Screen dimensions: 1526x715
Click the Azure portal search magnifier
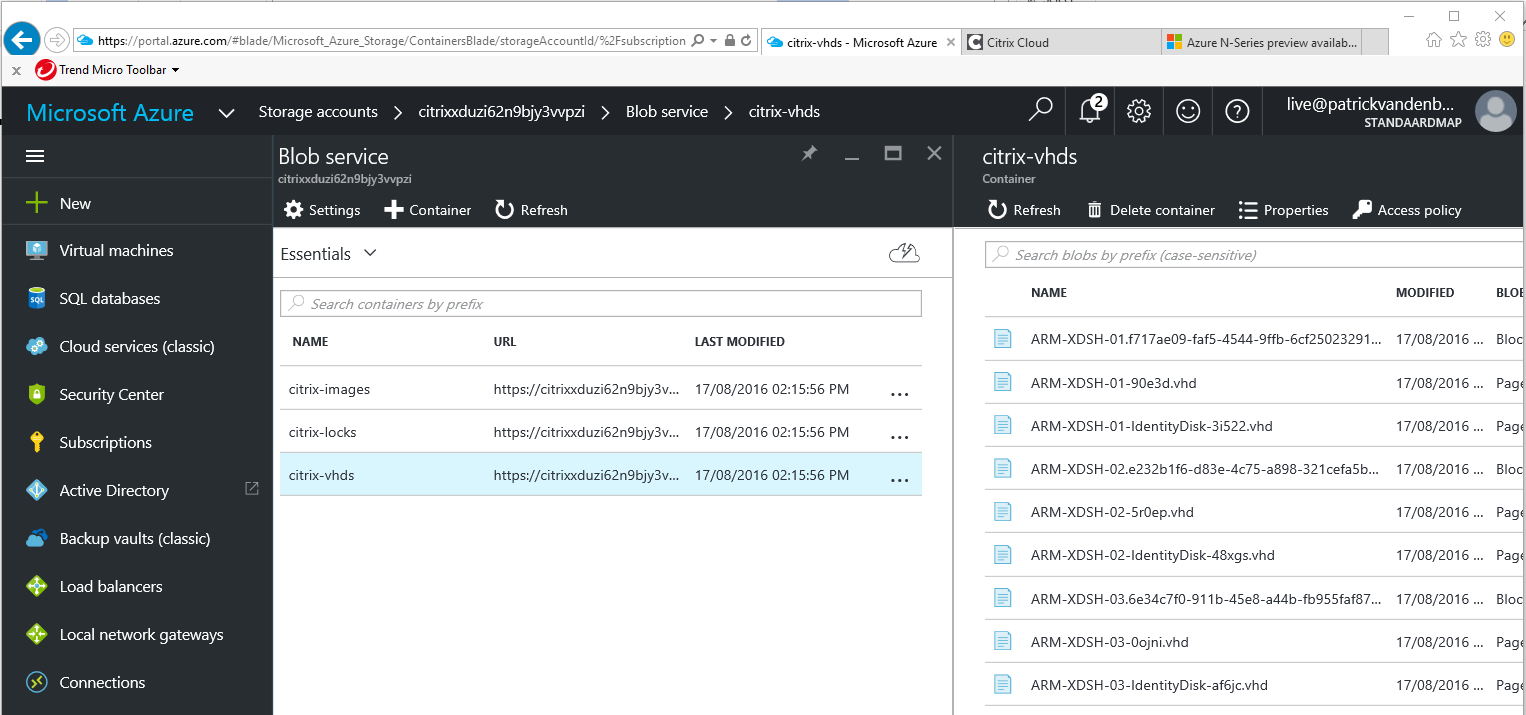(1041, 110)
